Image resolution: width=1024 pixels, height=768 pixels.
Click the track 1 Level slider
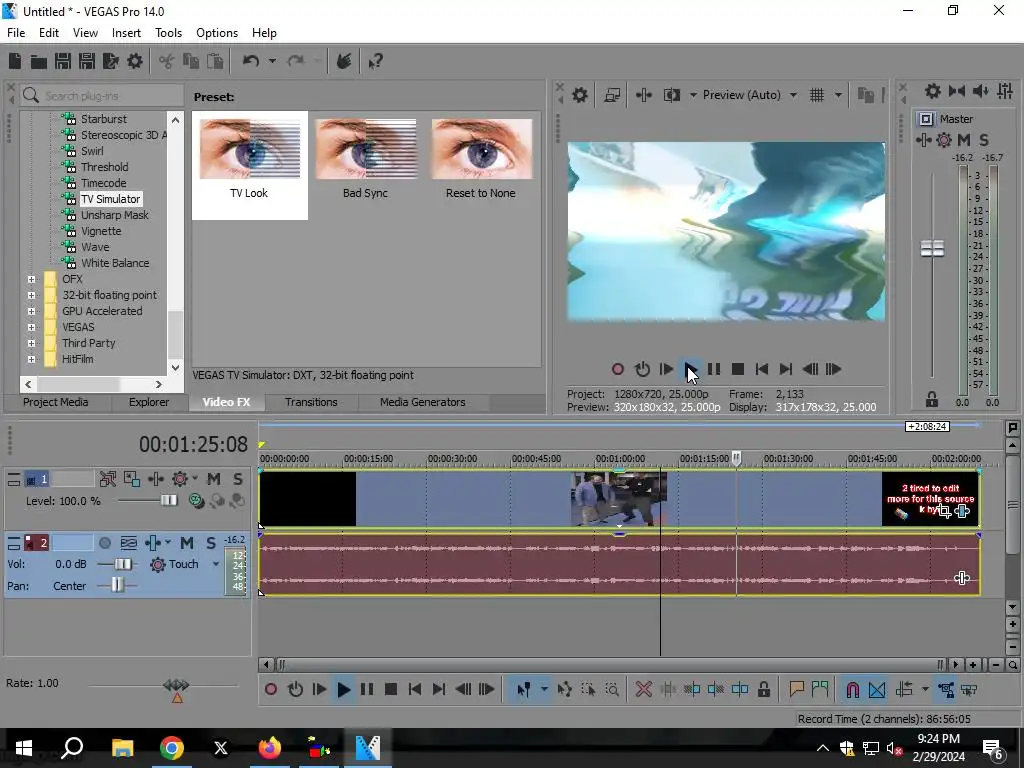click(169, 501)
